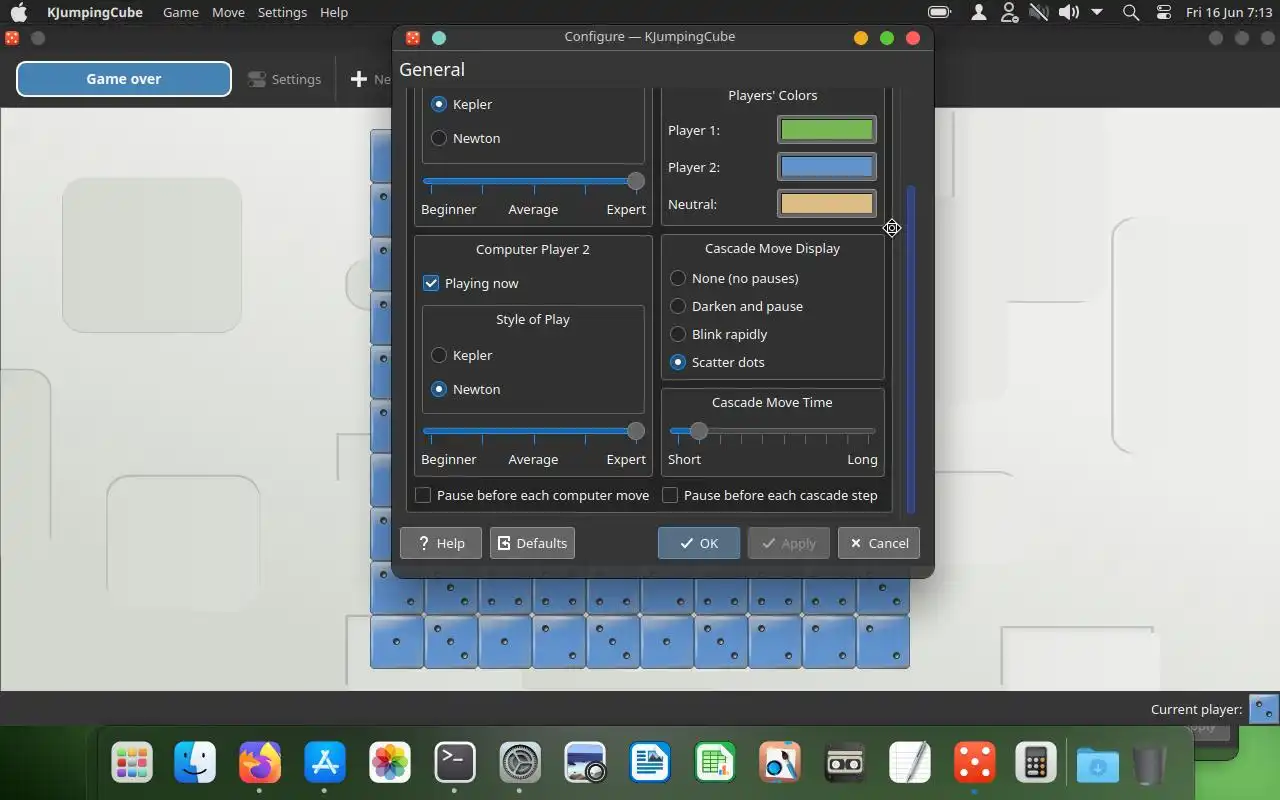Viewport: 1280px width, 800px height.
Task: Click the red dice KJumpingCube dock icon
Action: [x=975, y=763]
